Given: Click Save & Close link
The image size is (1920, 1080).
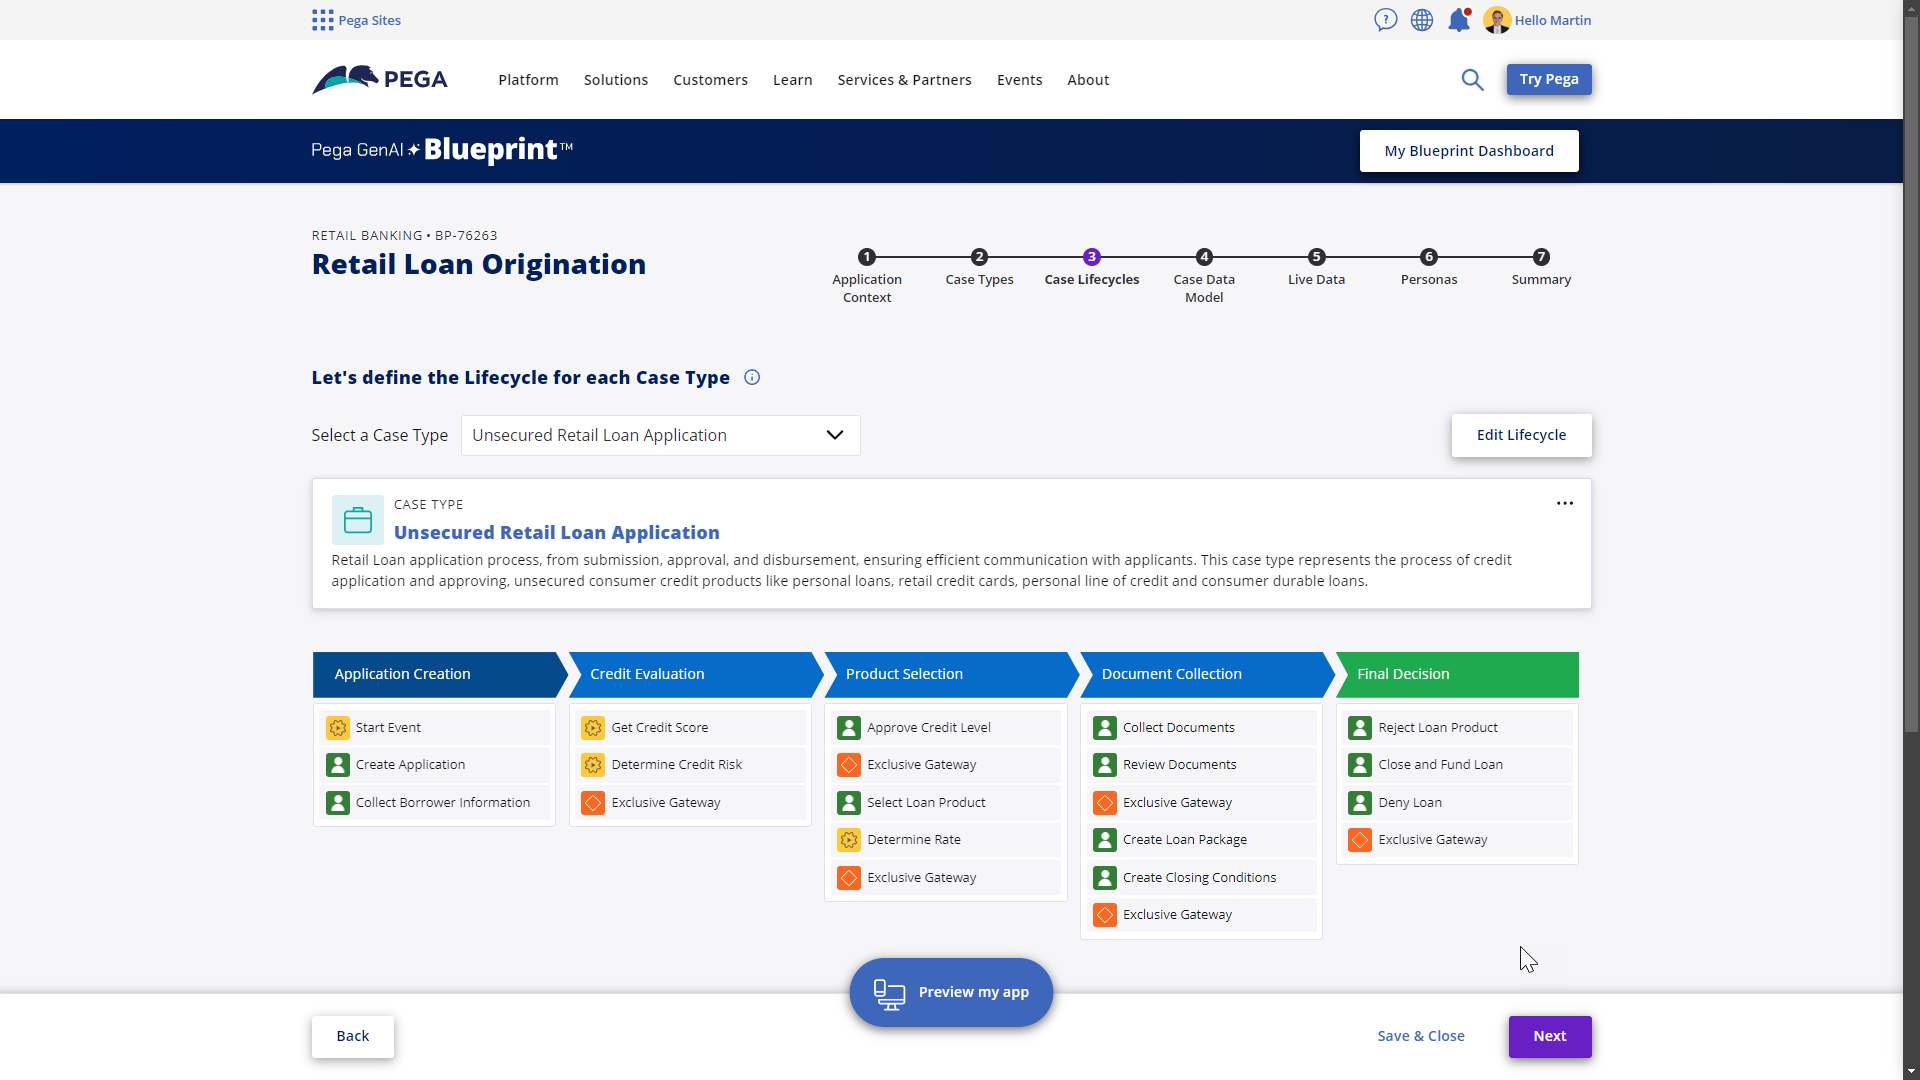Looking at the screenshot, I should [x=1421, y=1036].
